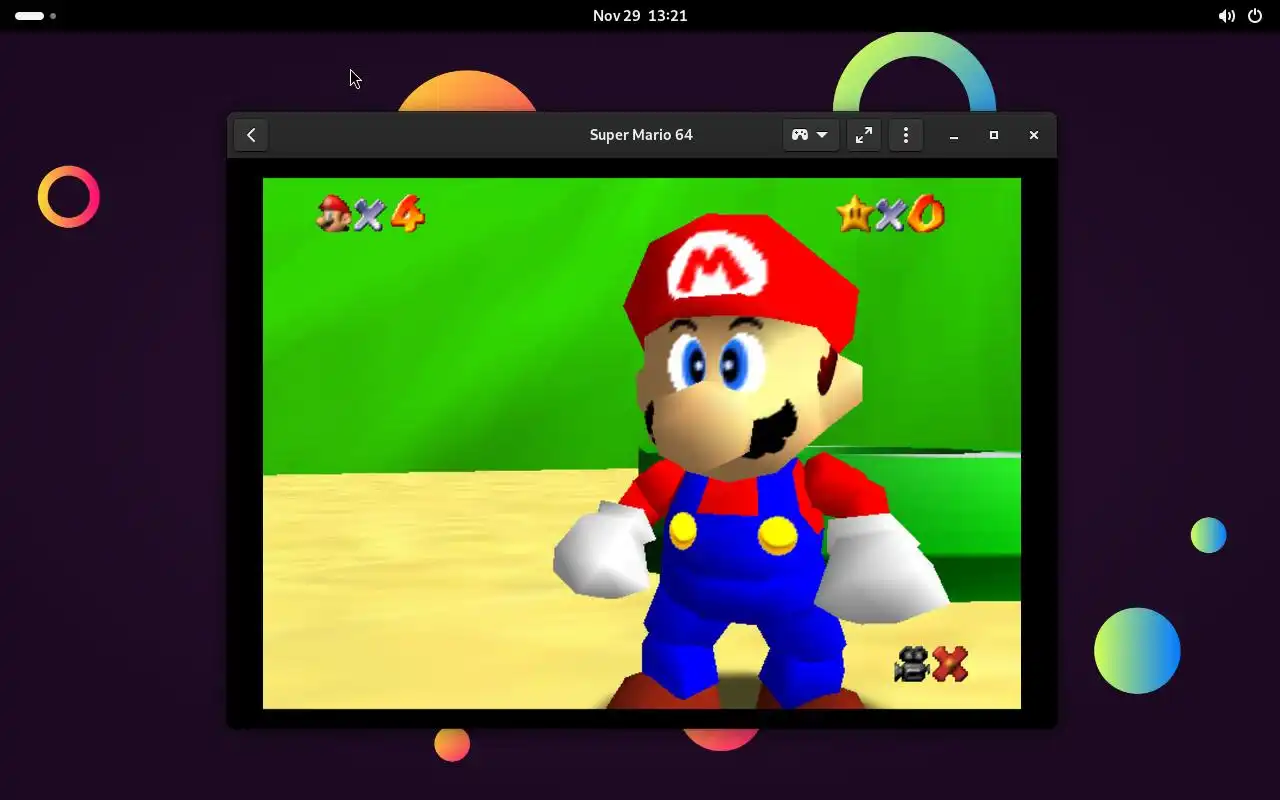Maximize the Super Mario 64 window
The image size is (1280, 800).
(x=994, y=135)
